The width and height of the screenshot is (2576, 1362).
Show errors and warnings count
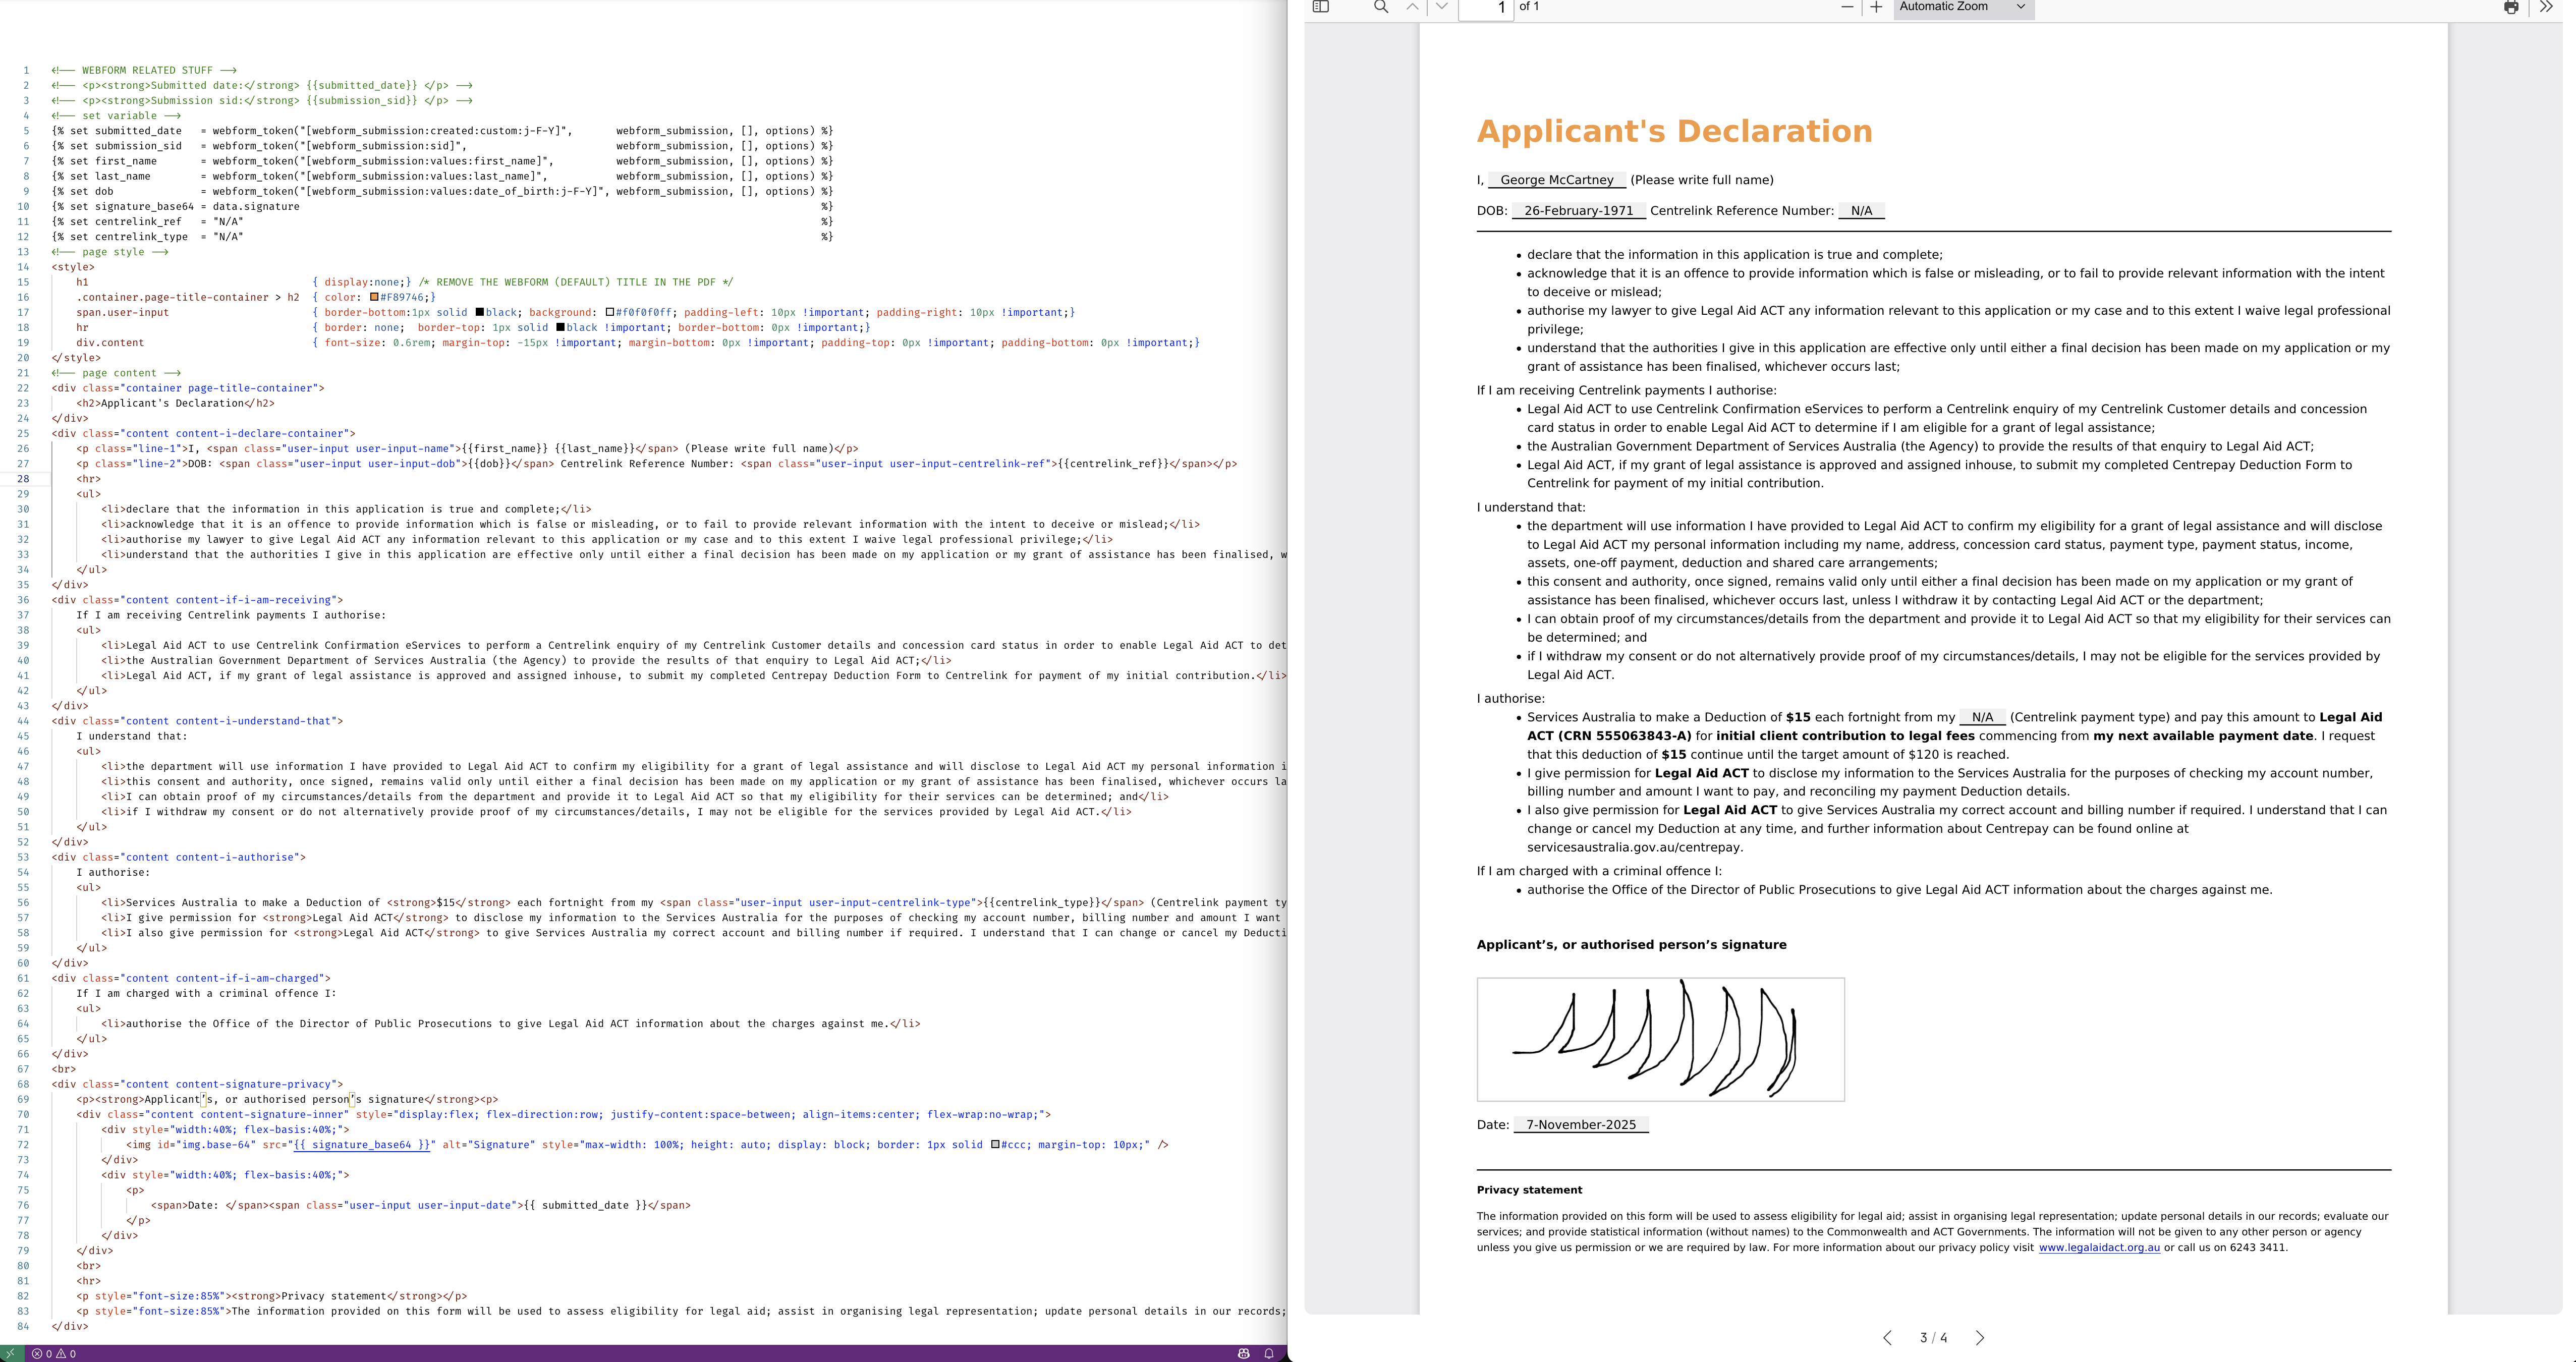(54, 1353)
